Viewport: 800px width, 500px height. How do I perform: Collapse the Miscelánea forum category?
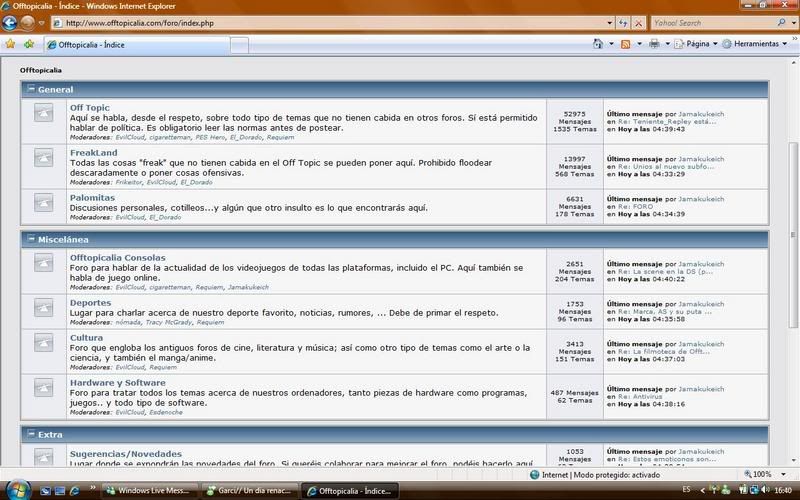click(x=31, y=239)
